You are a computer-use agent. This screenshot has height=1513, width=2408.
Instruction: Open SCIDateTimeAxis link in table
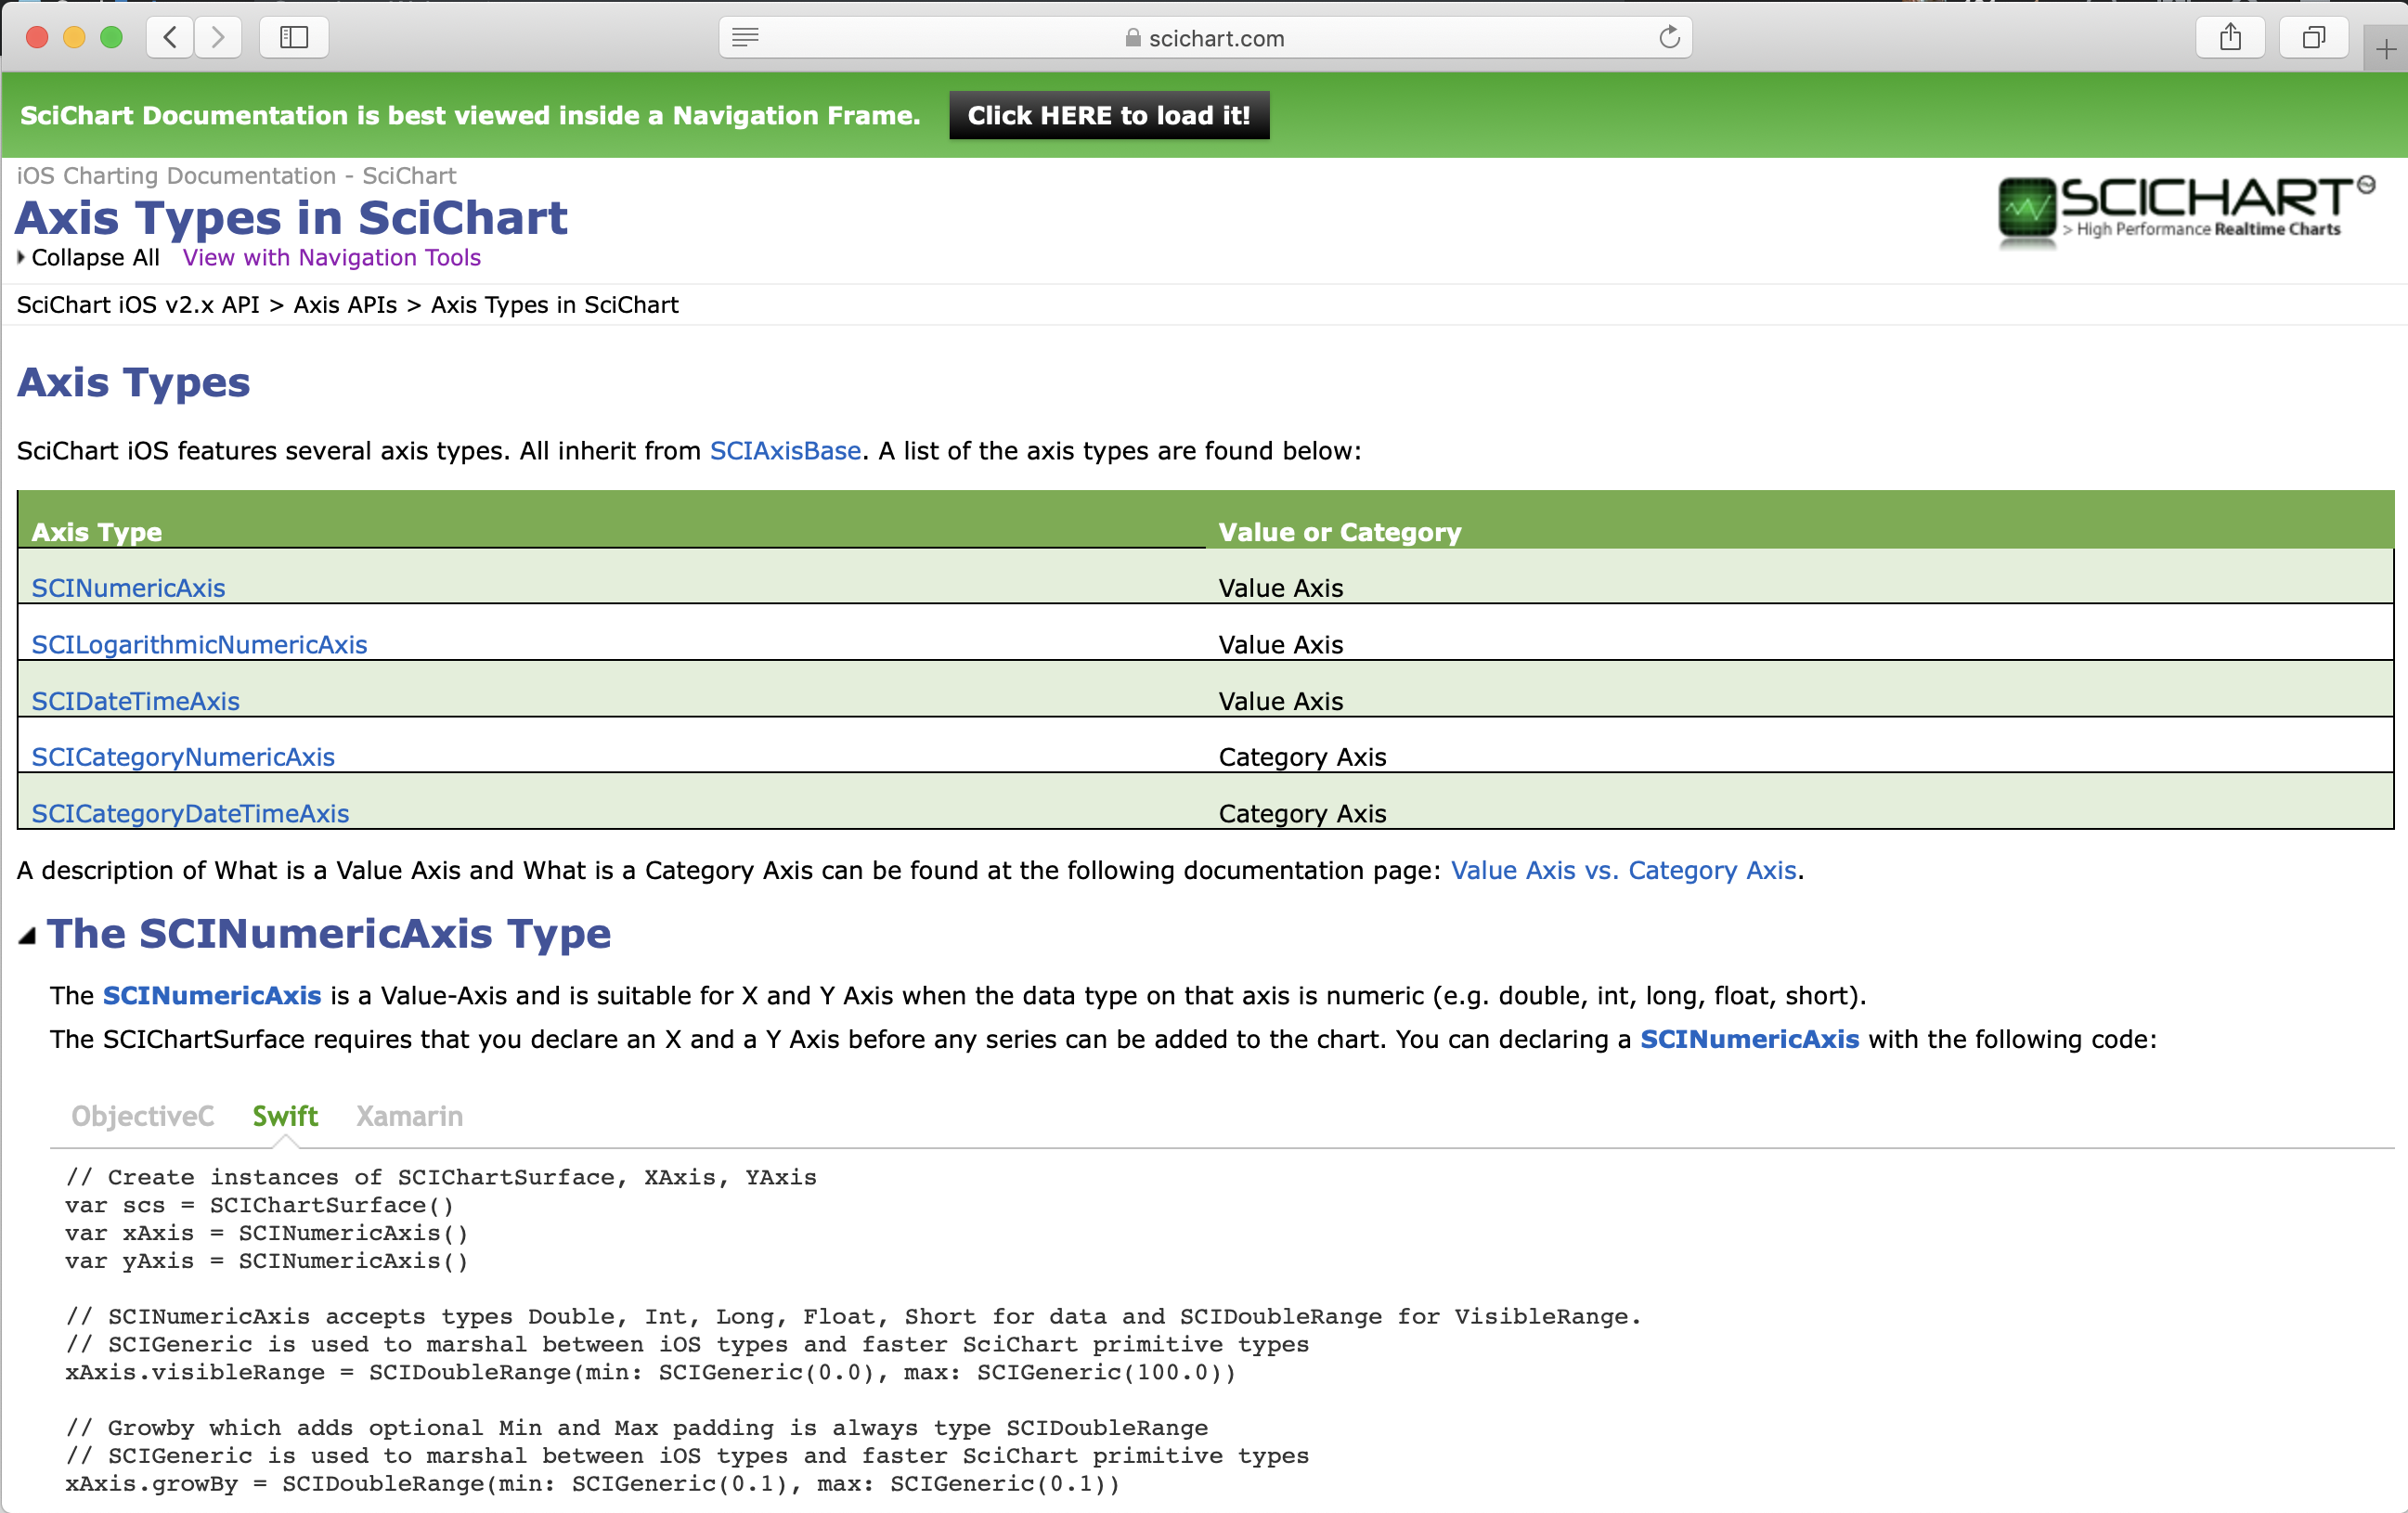(135, 701)
